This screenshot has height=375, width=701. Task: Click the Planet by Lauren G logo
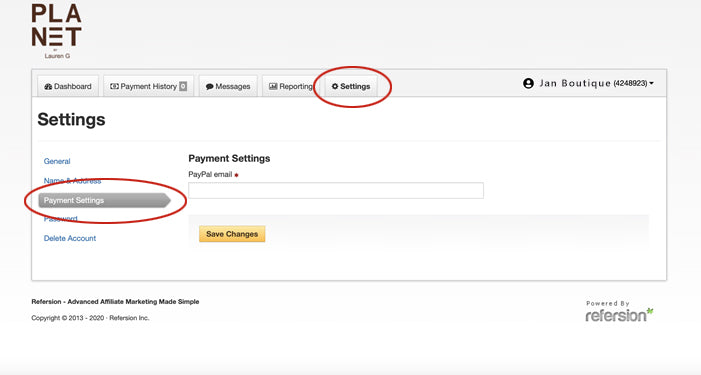[57, 31]
